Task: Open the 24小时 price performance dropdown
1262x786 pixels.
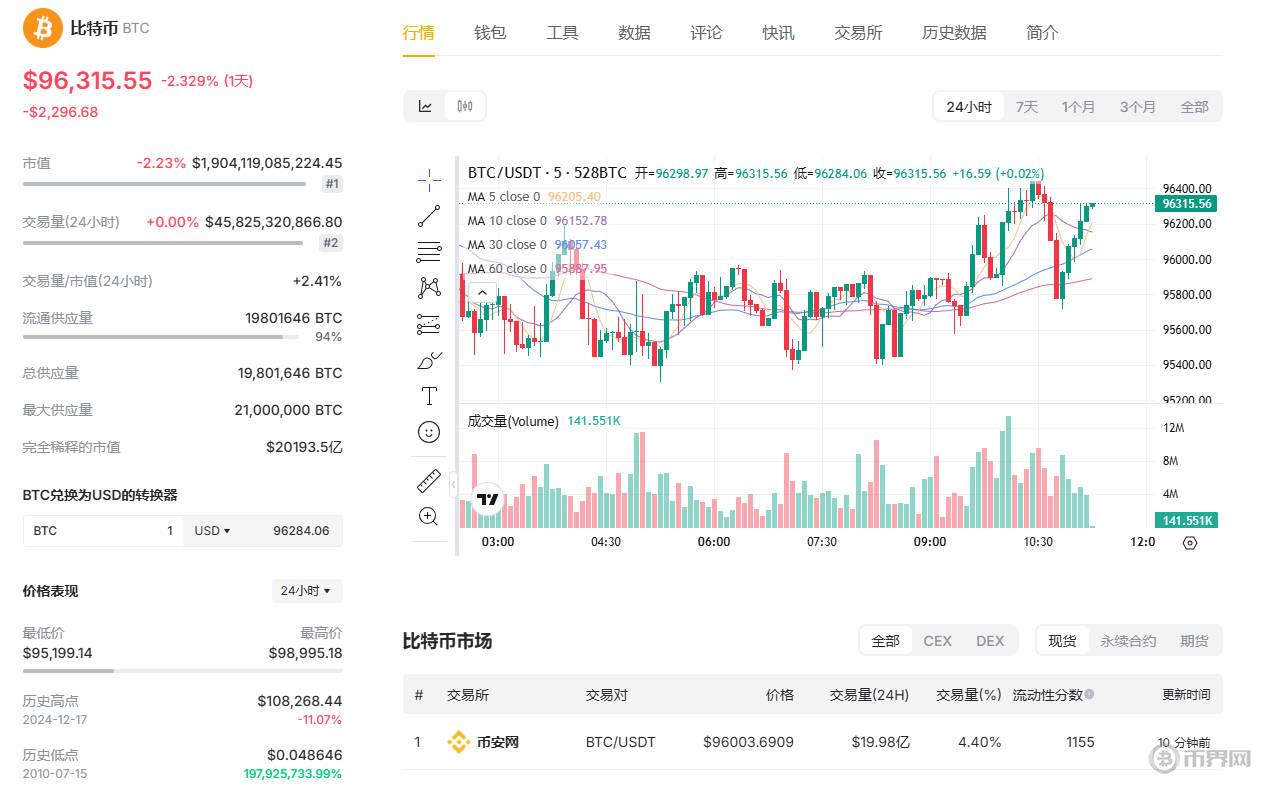Action: tap(306, 591)
